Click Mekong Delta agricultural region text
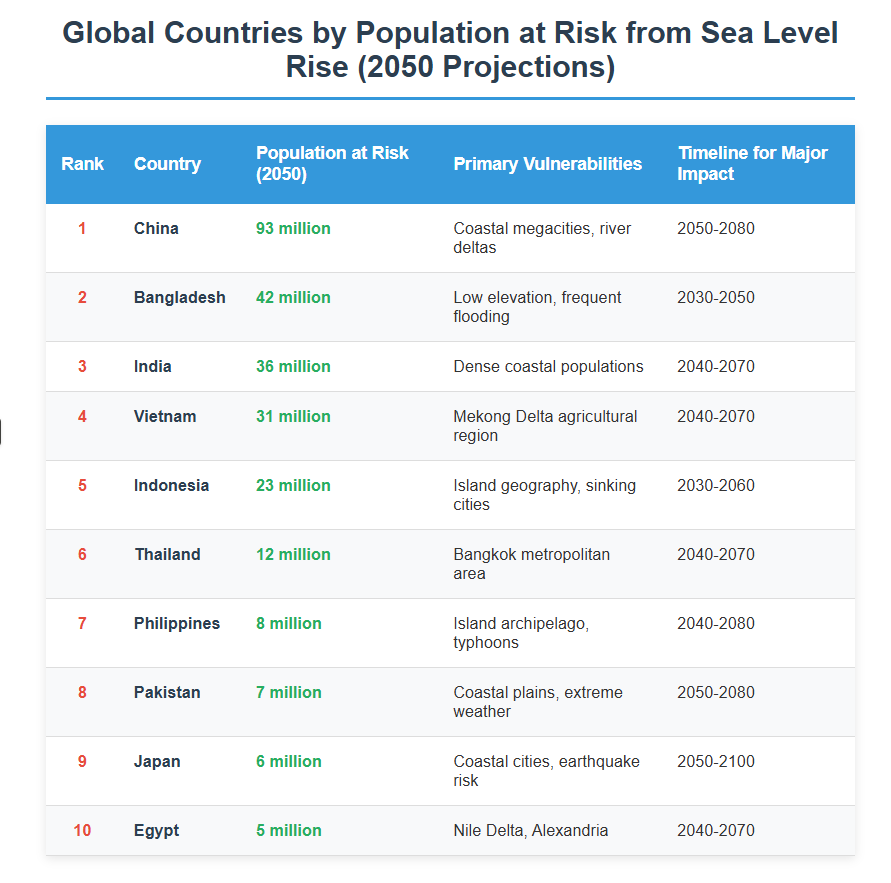Viewport: 891px width, 883px height. (545, 426)
